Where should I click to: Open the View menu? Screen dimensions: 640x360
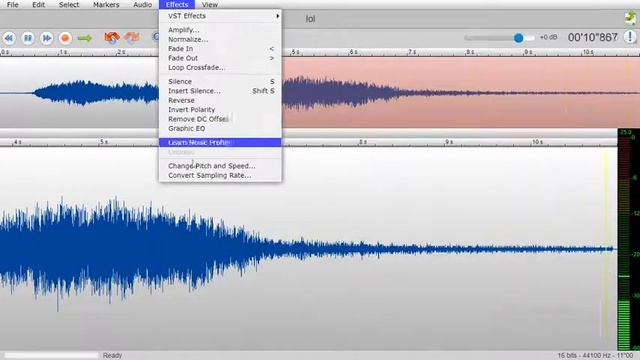tap(210, 5)
